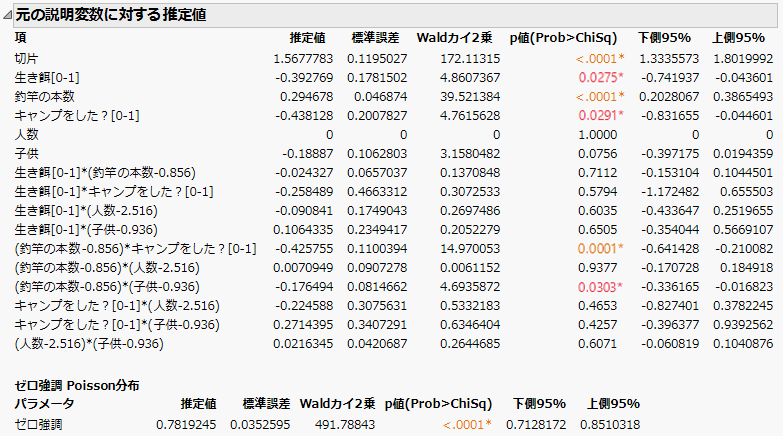This screenshot has height=436, width=783.
Task: Select the (釣竿の本数-0.856)*(人数-2.516) term
Action: pos(107,267)
